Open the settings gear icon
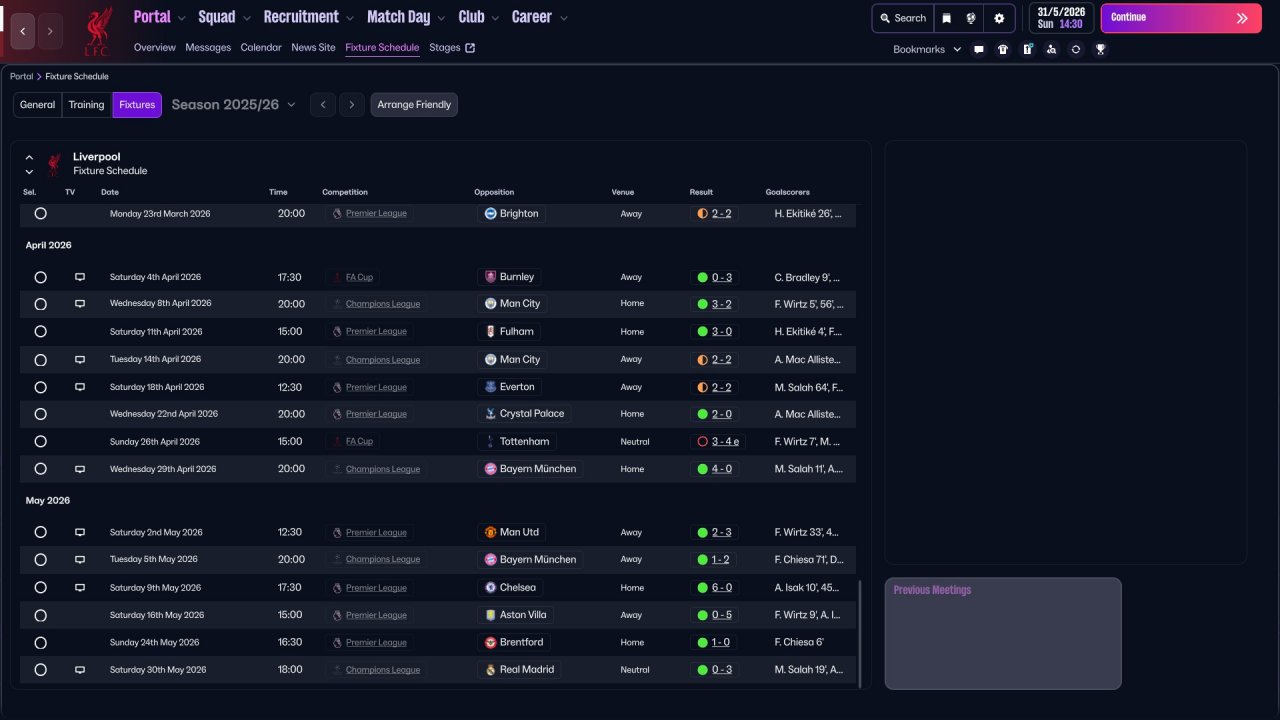The image size is (1280, 720). pyautogui.click(x=999, y=18)
